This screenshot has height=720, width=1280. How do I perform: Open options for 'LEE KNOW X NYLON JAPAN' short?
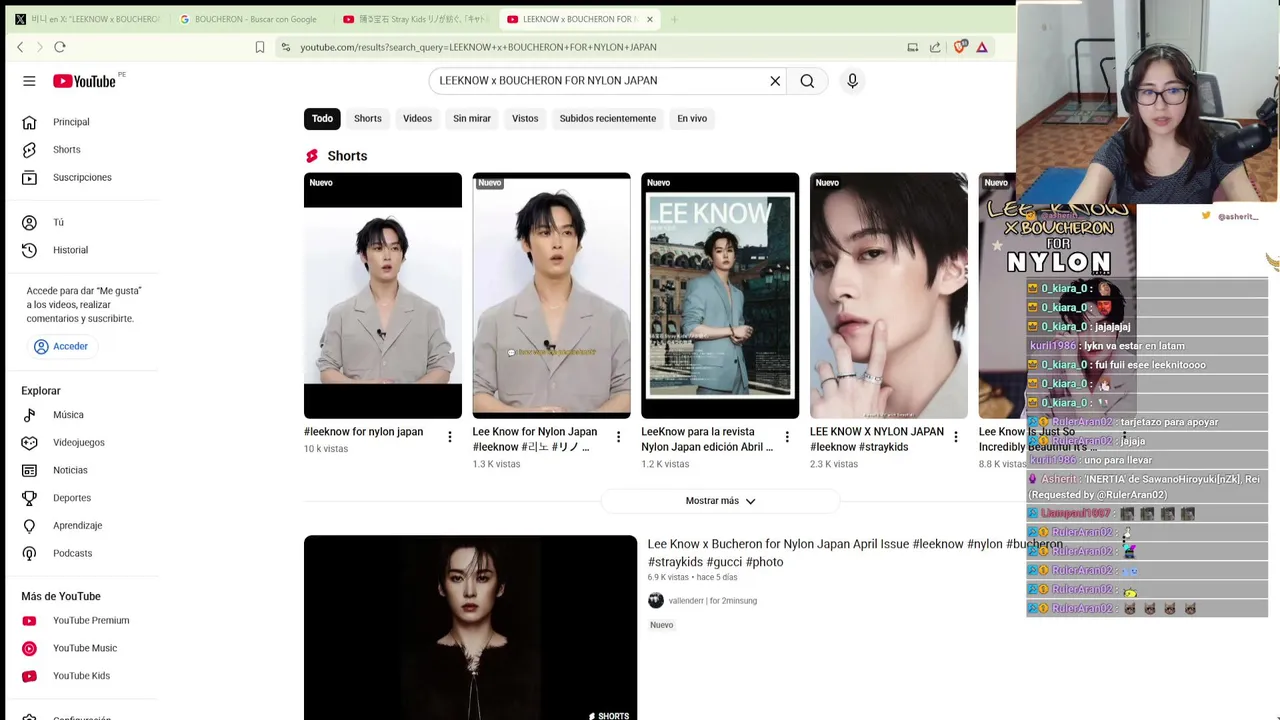956,437
